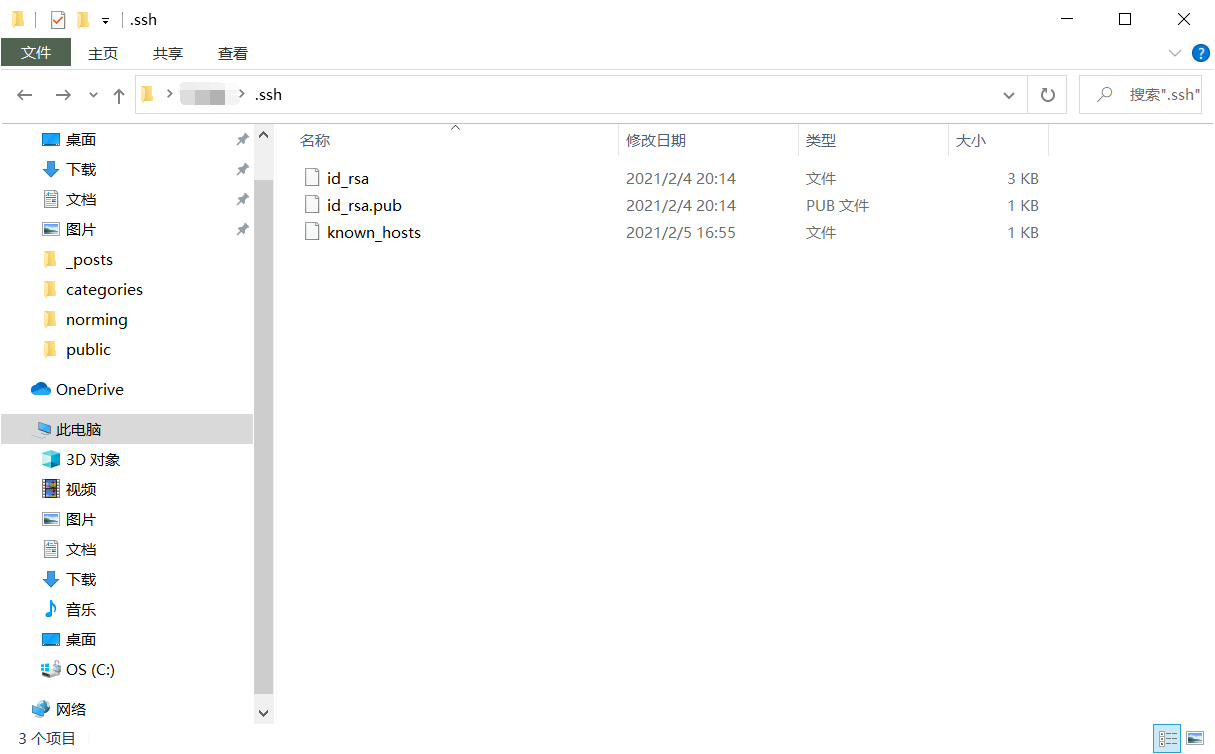Click the 3D 对象 cube icon
Image resolution: width=1215 pixels, height=754 pixels.
click(x=51, y=459)
